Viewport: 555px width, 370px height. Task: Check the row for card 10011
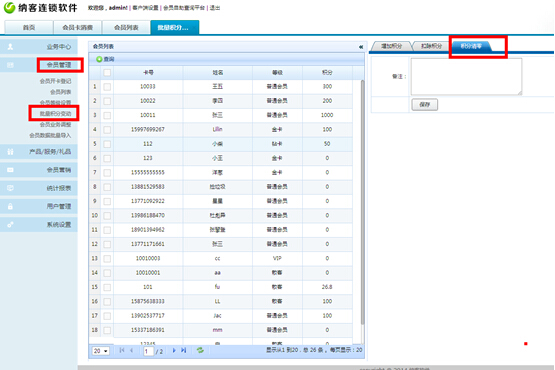[107, 115]
